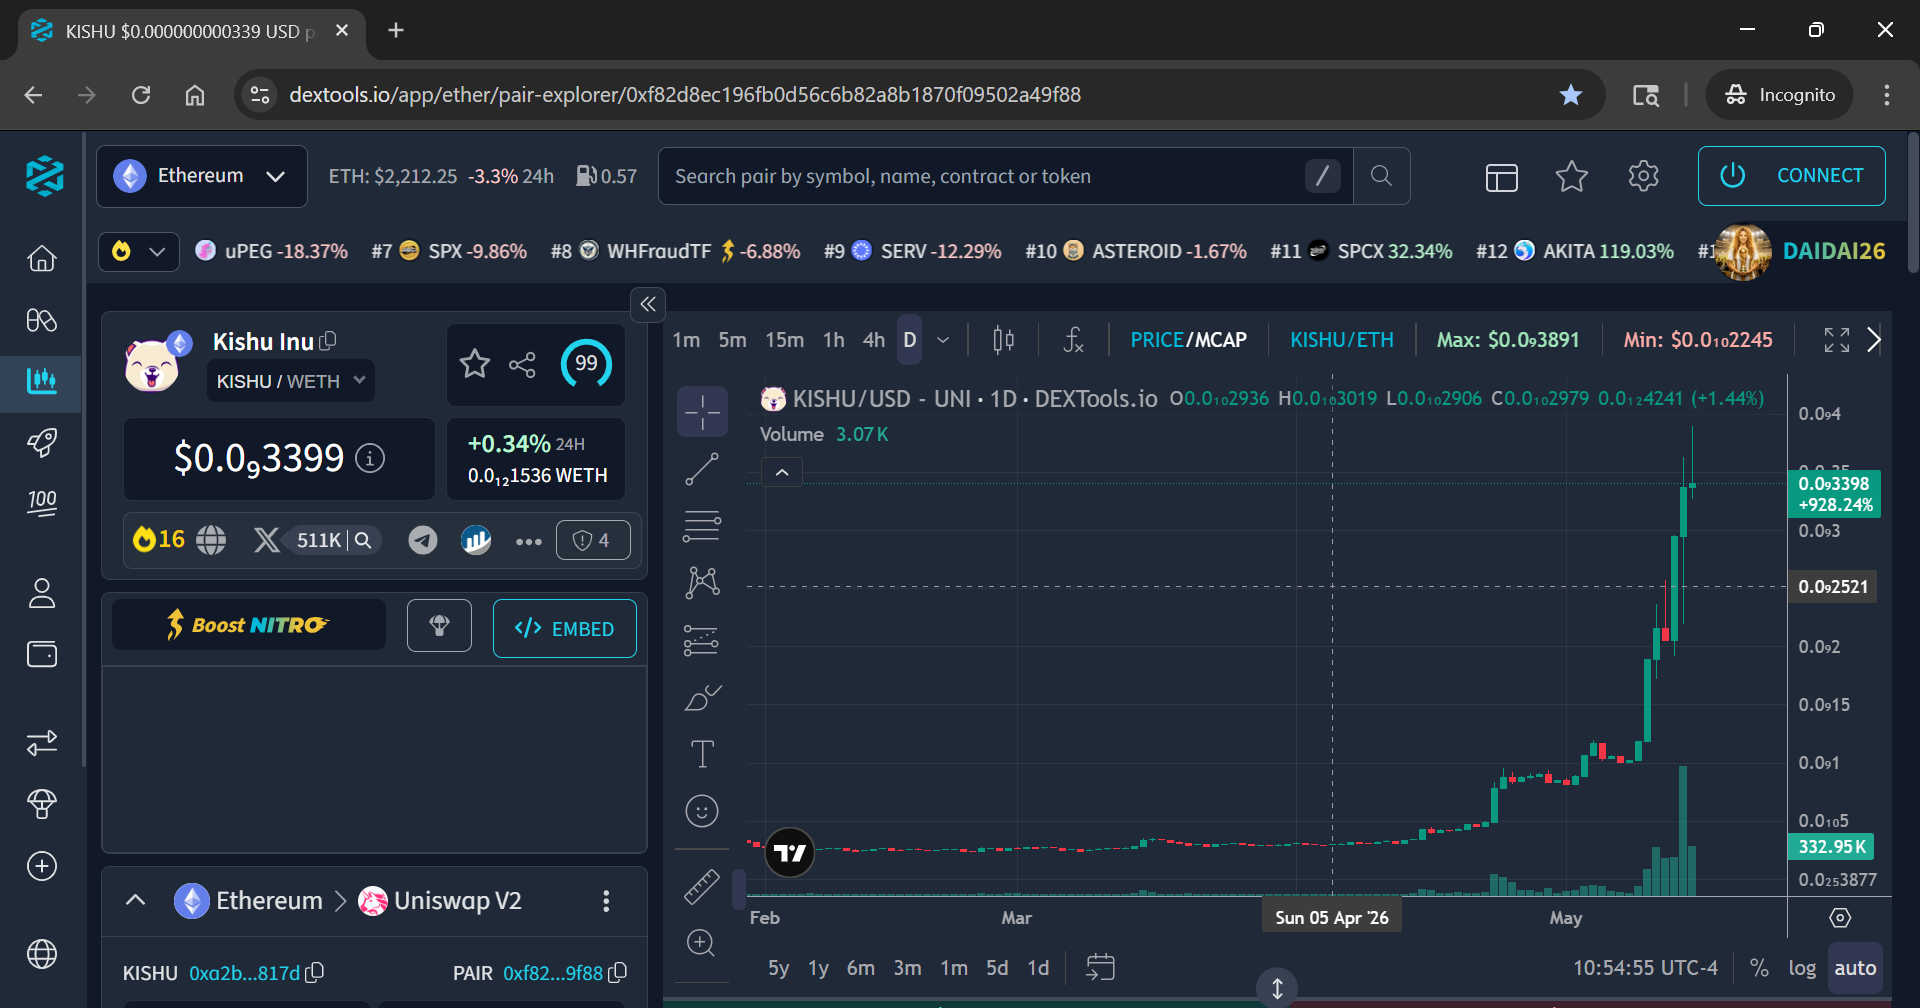Open the KISHU / WETH pair dropdown
Screen dimensions: 1920x1008
(x=291, y=381)
